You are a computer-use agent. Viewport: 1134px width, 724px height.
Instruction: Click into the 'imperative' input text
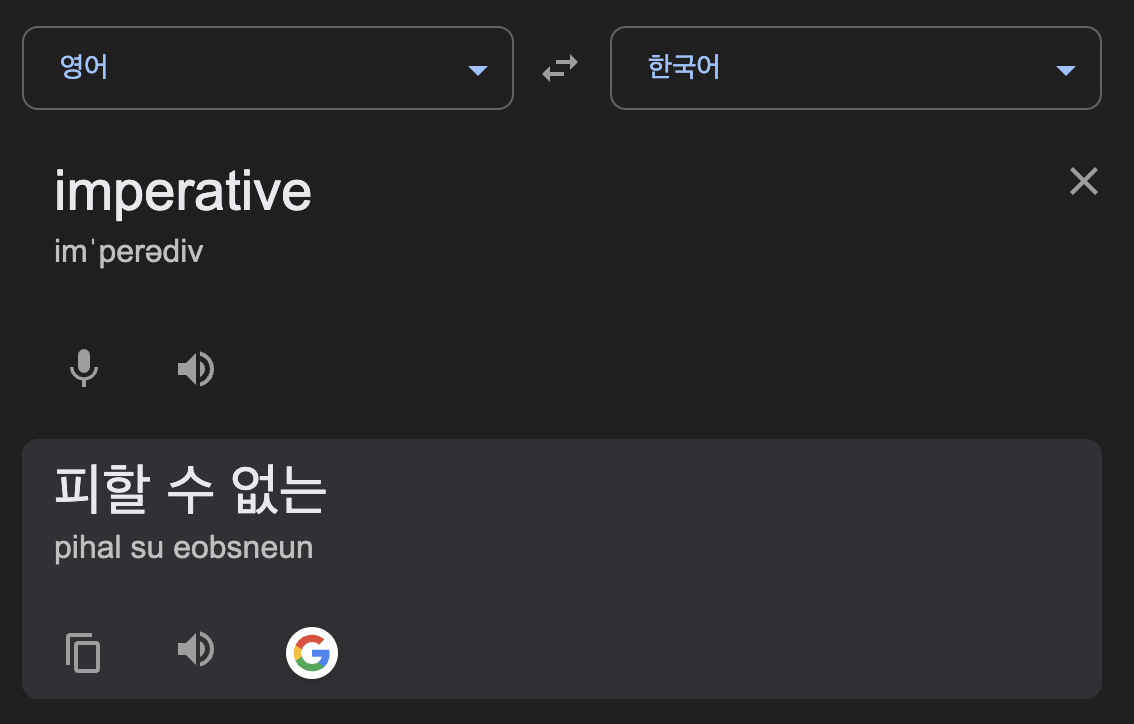pos(183,190)
